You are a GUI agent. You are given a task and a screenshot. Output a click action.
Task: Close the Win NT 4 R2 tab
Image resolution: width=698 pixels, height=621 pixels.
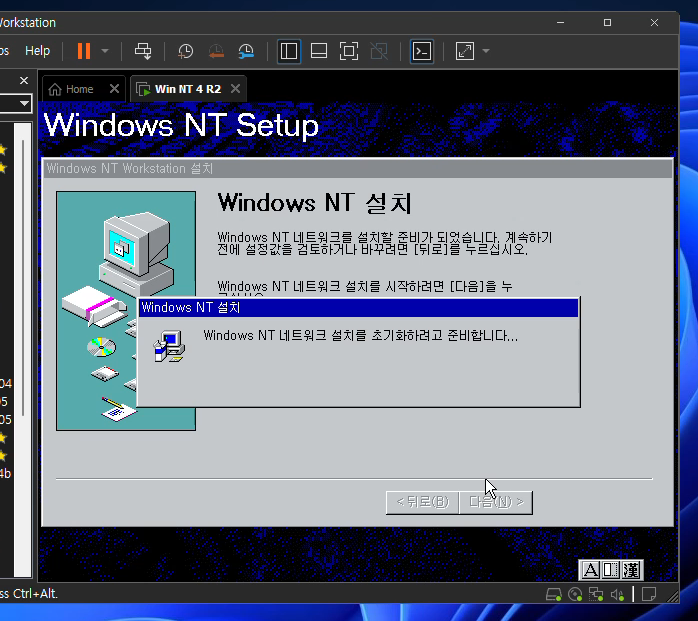(x=235, y=89)
